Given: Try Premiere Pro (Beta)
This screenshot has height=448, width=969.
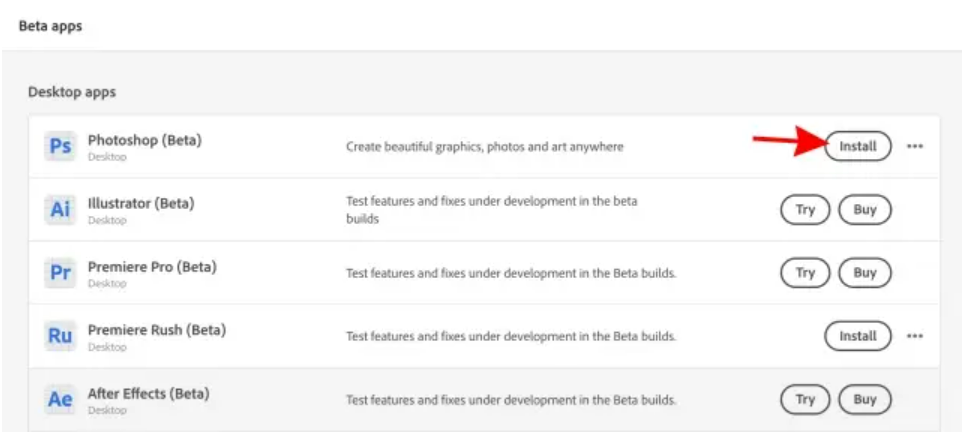Looking at the screenshot, I should coord(805,273).
